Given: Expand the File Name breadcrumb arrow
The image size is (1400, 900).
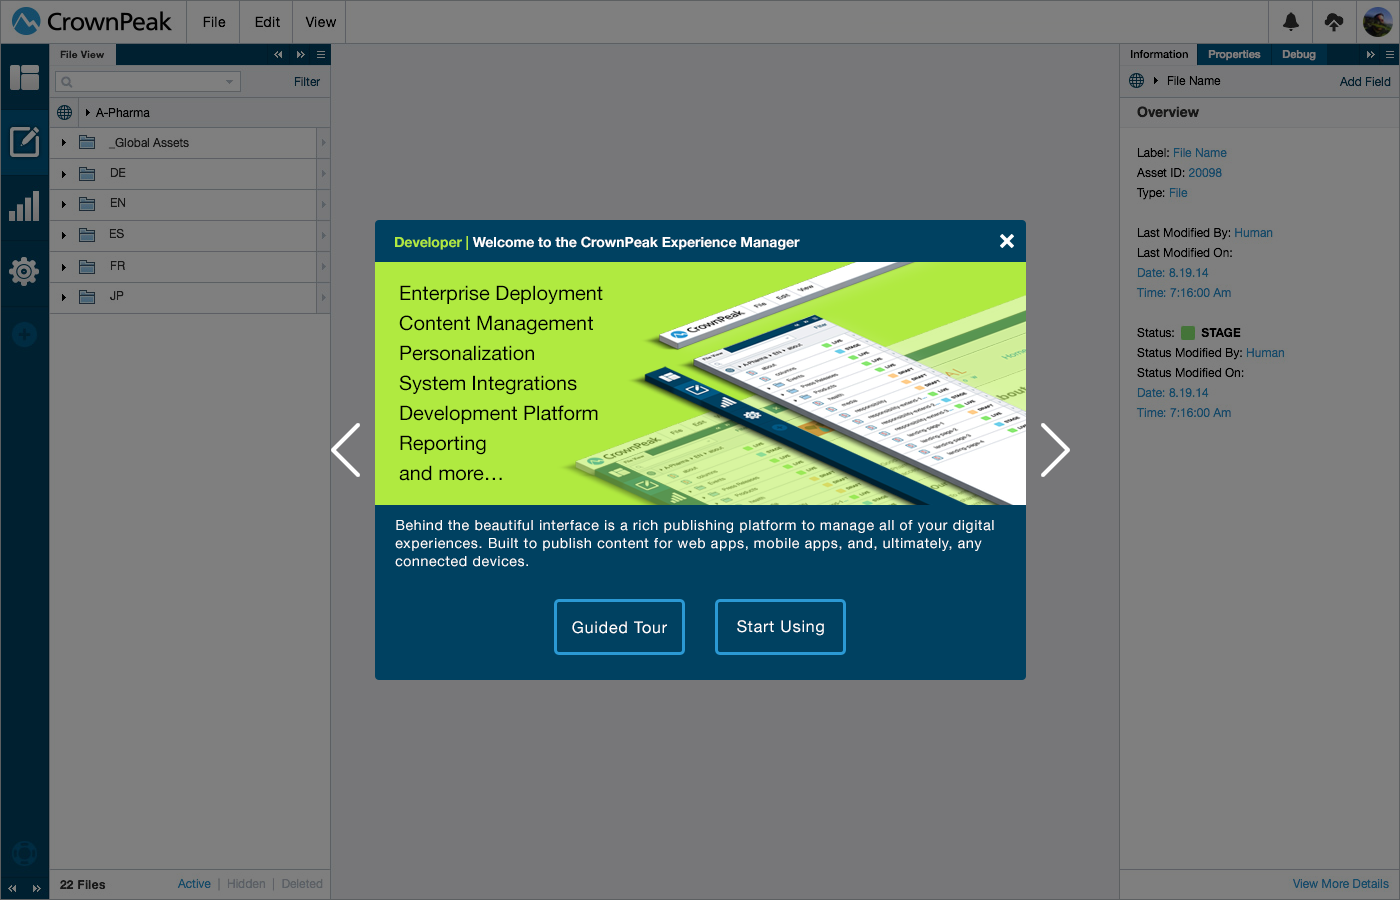Looking at the screenshot, I should pos(1155,81).
